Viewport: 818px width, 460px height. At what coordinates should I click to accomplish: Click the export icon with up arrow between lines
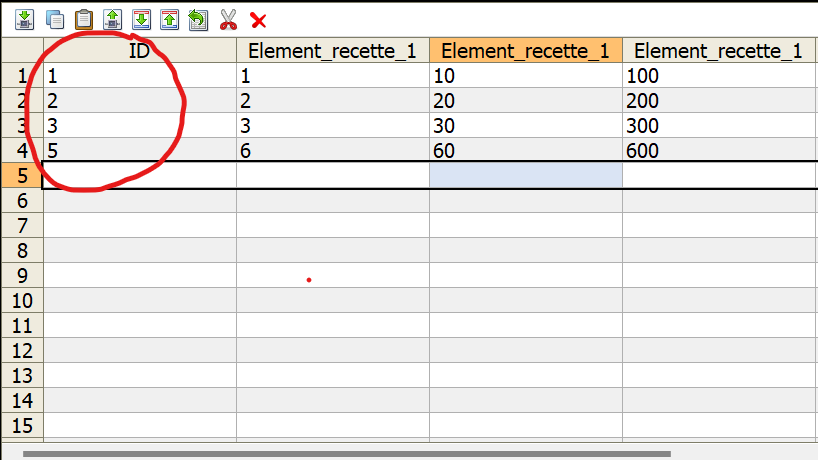(170, 20)
